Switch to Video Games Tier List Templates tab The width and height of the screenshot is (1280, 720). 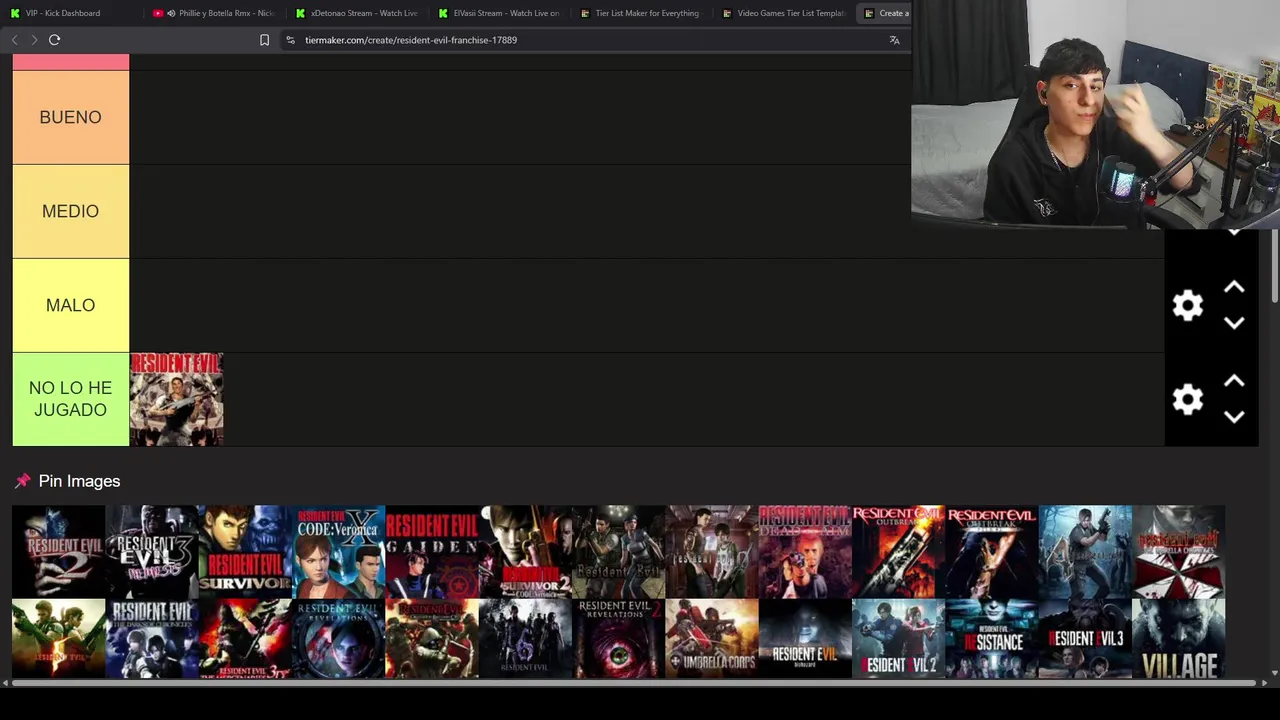[x=784, y=13]
